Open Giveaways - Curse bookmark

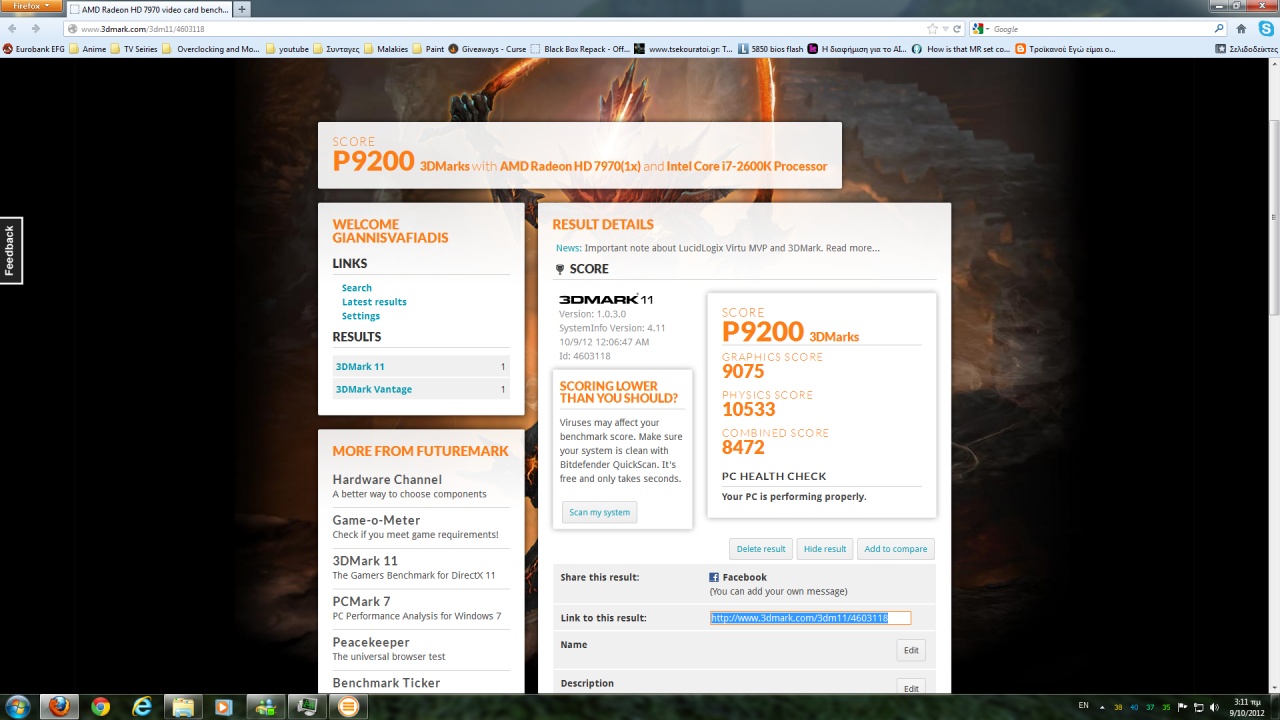(488, 48)
